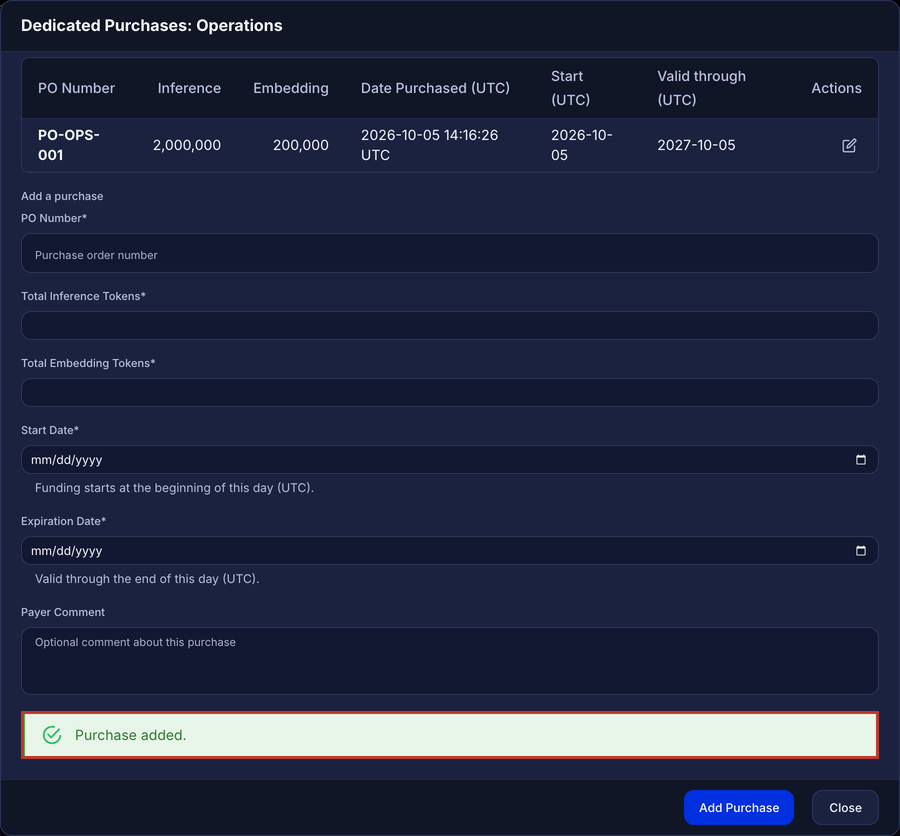Click the Dedicated Purchases: Operations title
The height and width of the screenshot is (836, 900).
pyautogui.click(x=152, y=25)
